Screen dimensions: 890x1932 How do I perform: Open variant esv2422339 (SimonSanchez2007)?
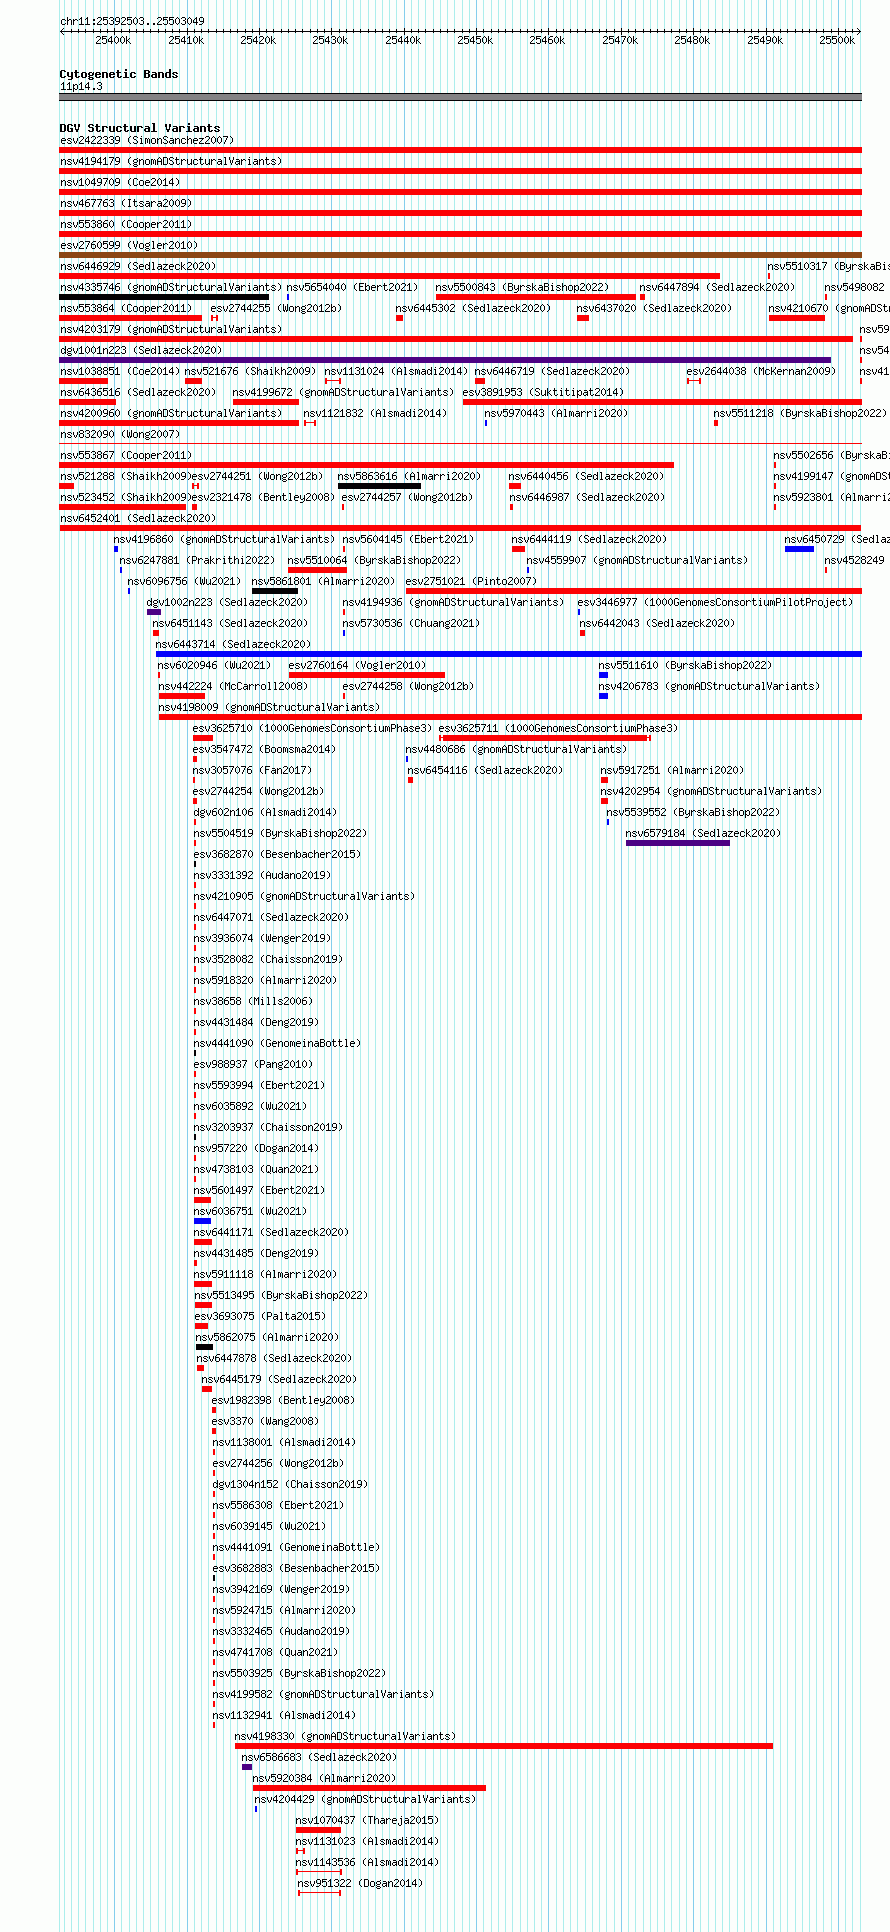coord(147,140)
